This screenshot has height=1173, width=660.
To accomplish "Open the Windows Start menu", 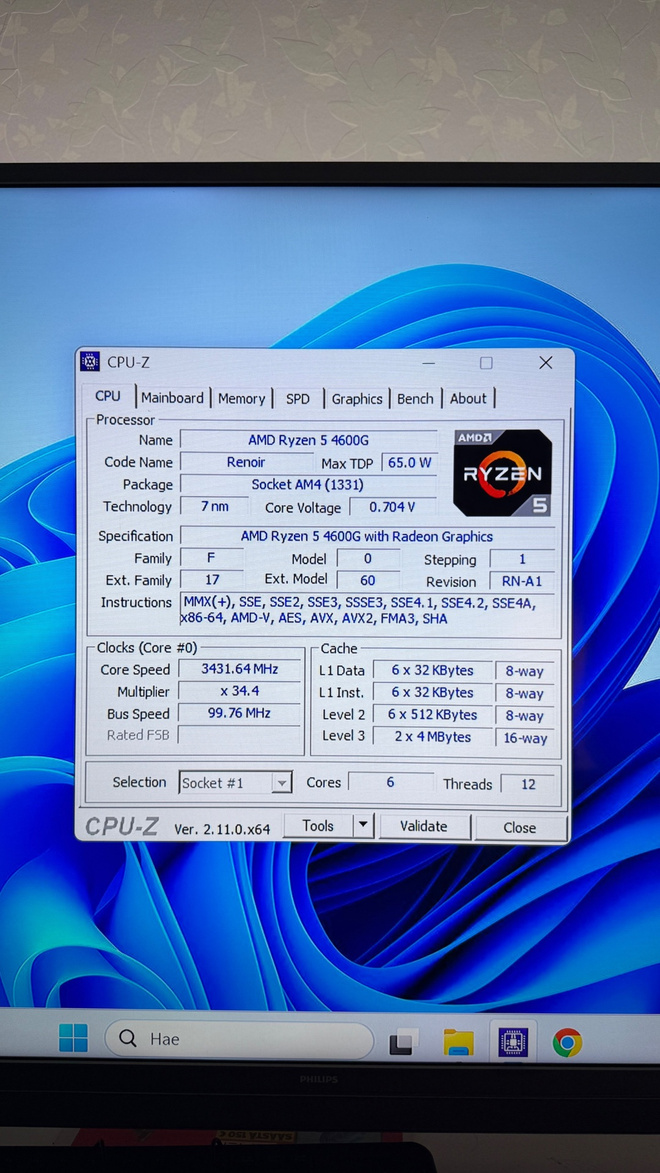I will coord(73,1038).
